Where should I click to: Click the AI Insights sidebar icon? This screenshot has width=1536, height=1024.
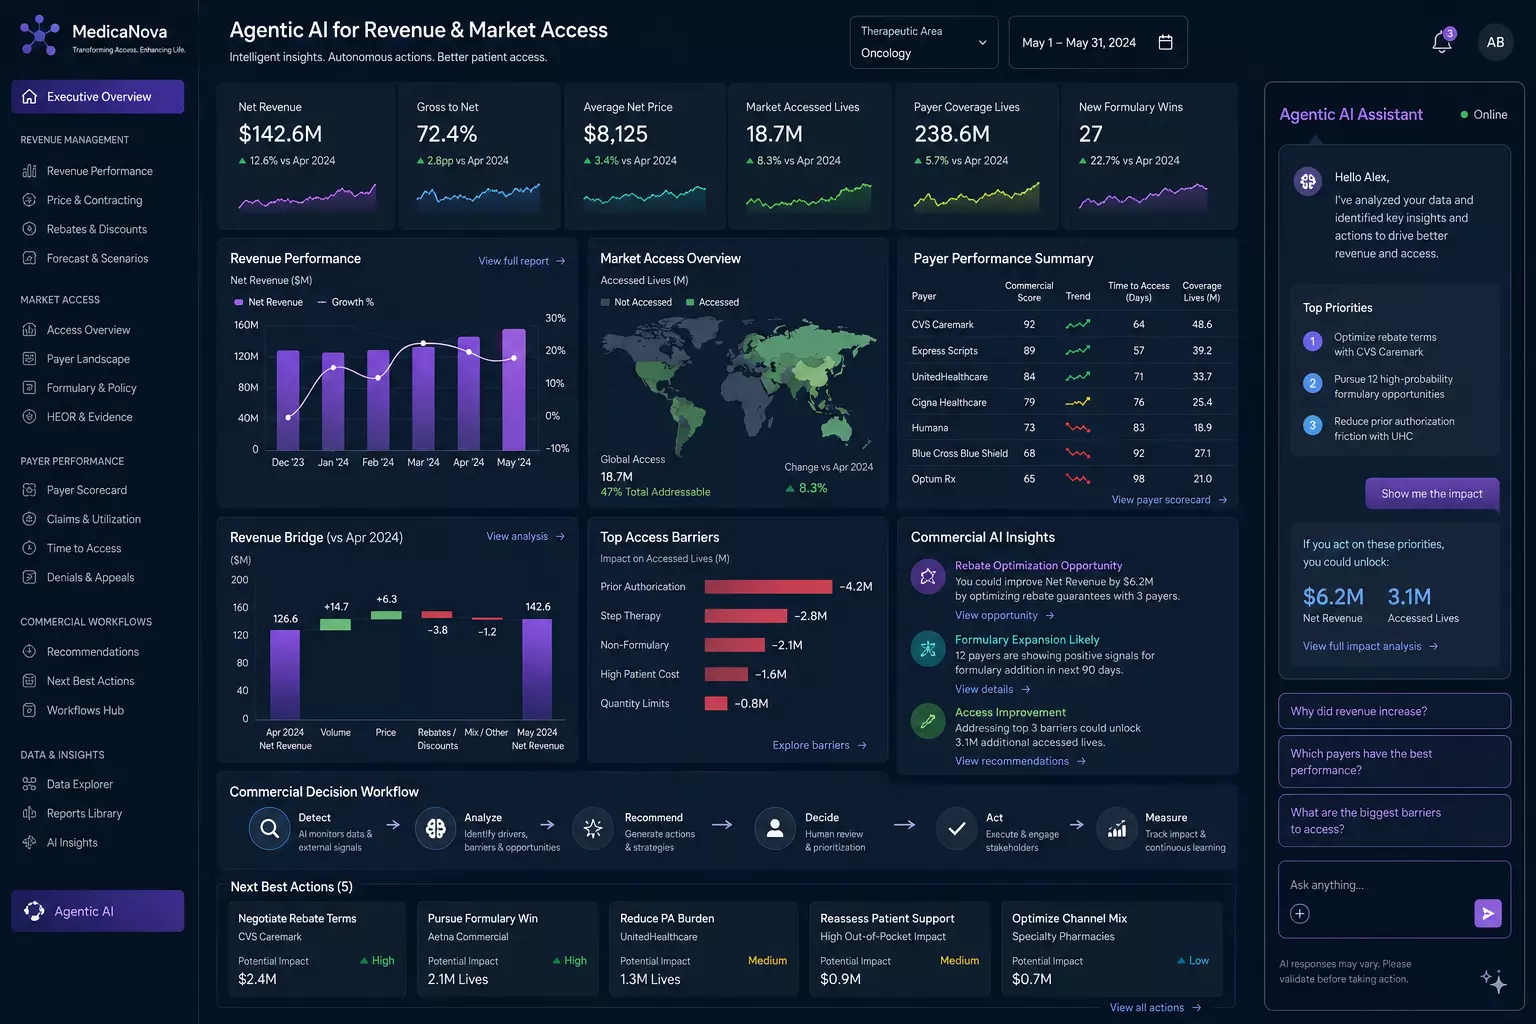coord(29,842)
